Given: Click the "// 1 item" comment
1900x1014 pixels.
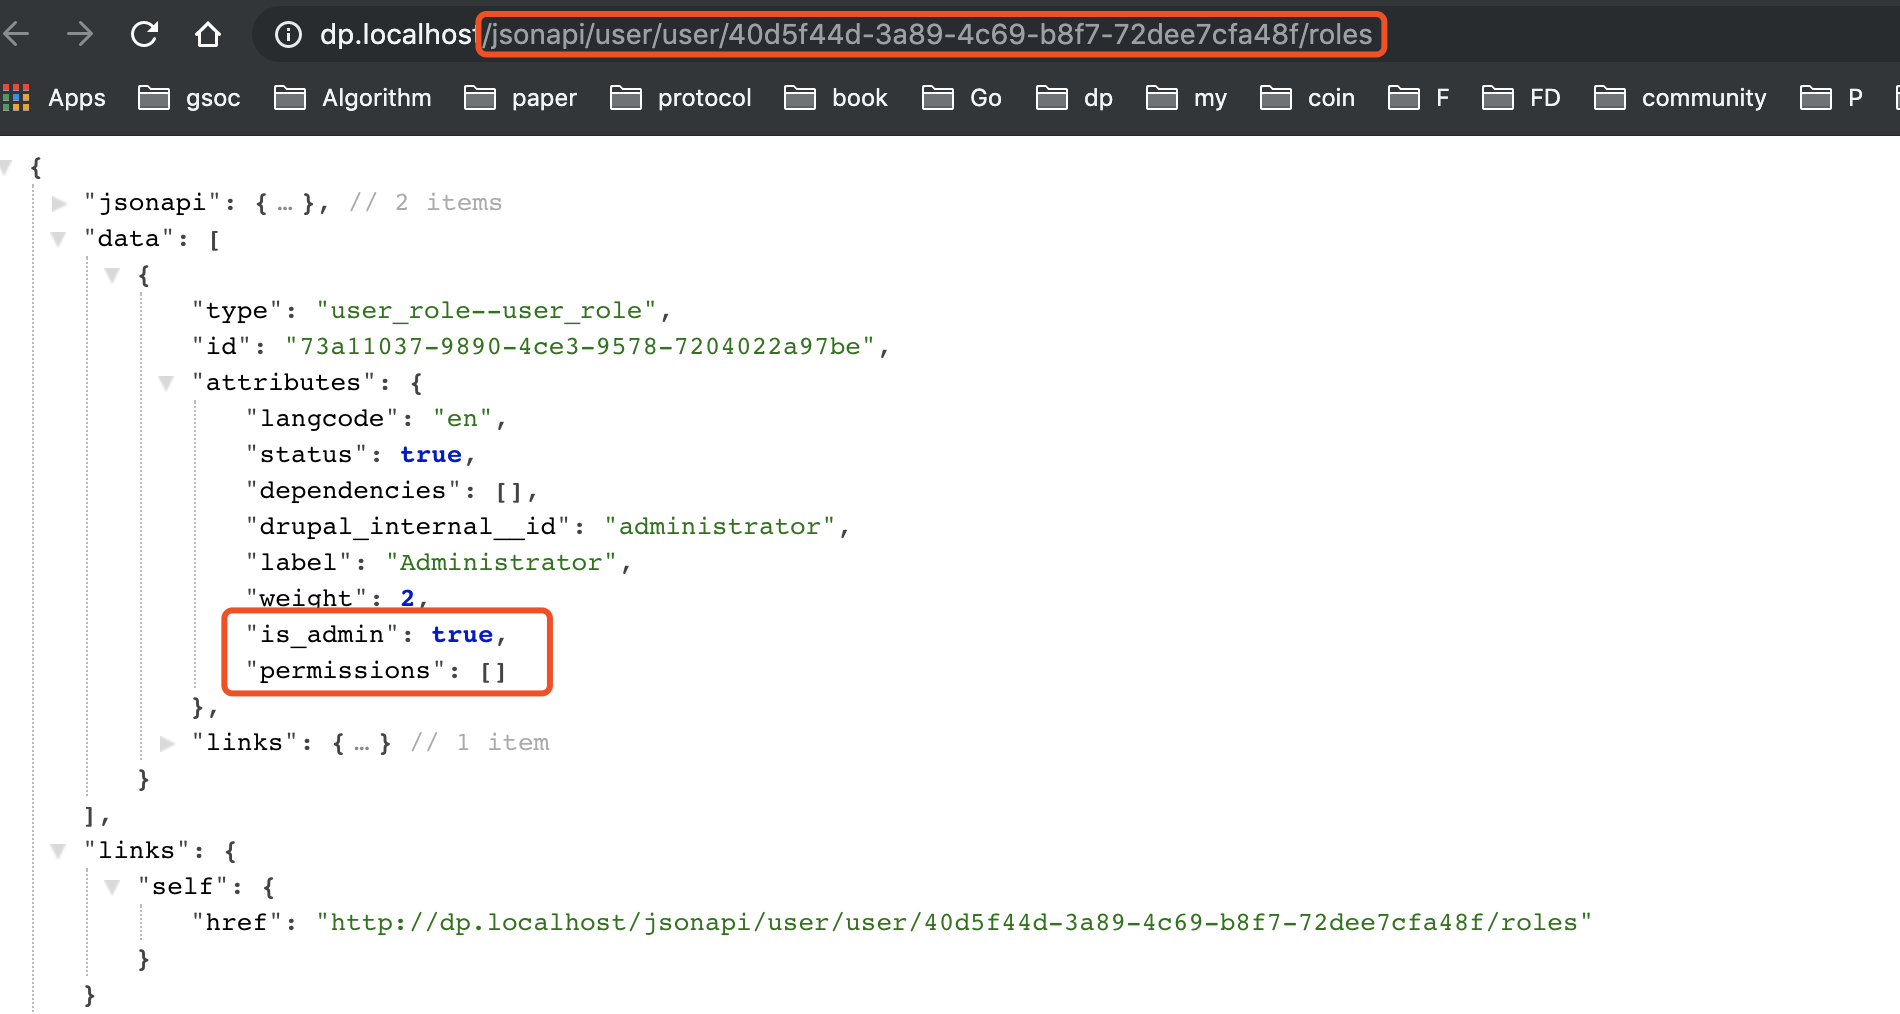Looking at the screenshot, I should pos(480,743).
